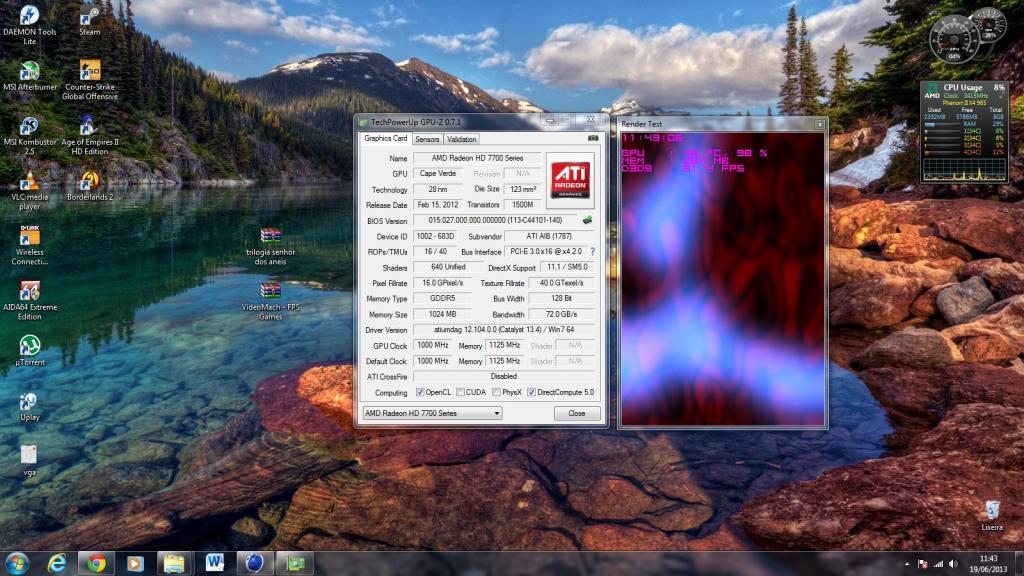Image resolution: width=1024 pixels, height=576 pixels.
Task: Open Windows Media Player from taskbar
Action: pyautogui.click(x=135, y=563)
